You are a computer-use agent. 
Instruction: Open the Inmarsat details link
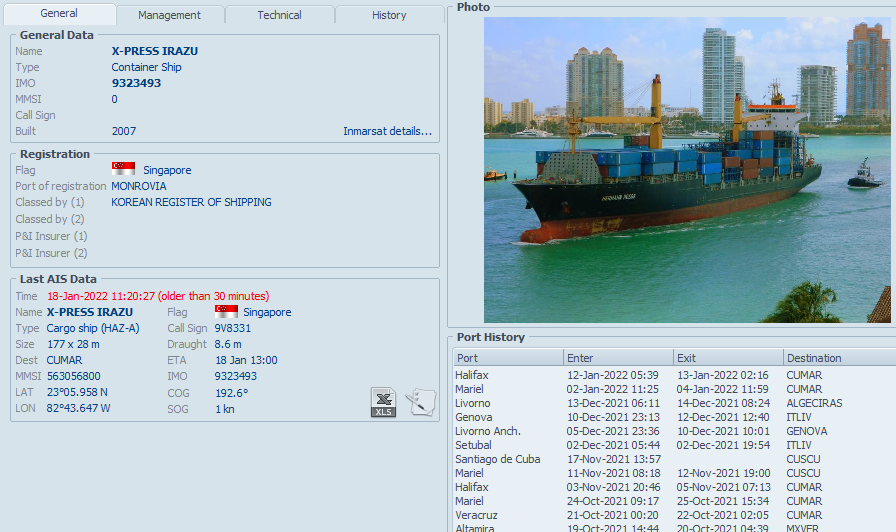click(x=387, y=131)
